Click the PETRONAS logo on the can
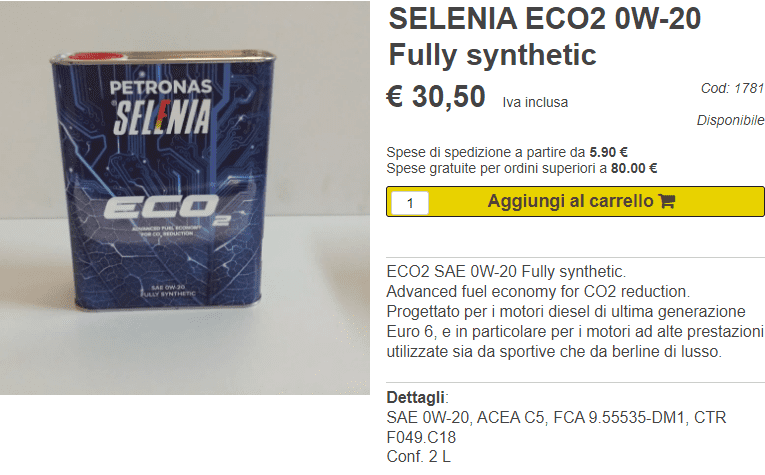Screen dimensions: 765x475 161,87
